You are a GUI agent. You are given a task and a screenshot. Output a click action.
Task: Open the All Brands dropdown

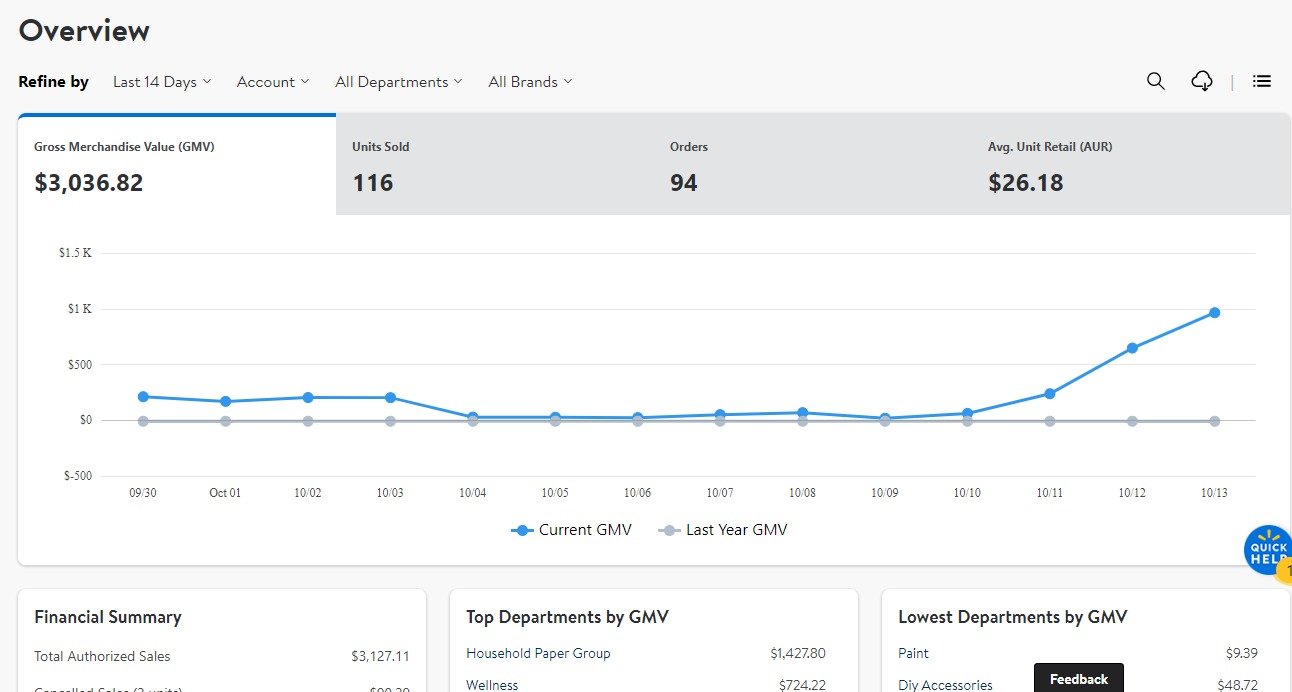[530, 82]
